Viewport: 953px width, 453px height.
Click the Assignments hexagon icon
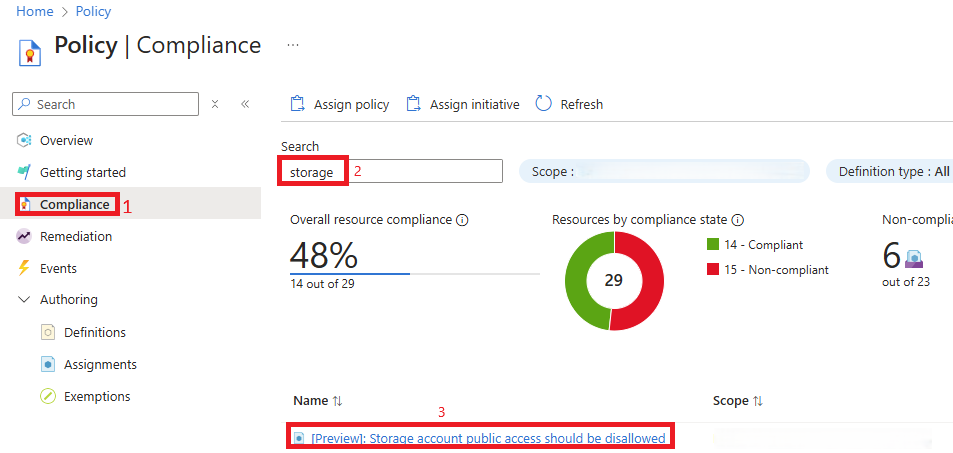[48, 364]
